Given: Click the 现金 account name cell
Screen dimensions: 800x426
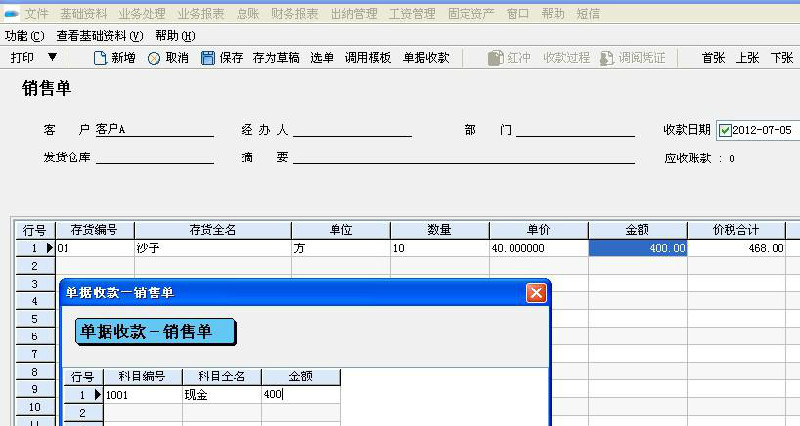Looking at the screenshot, I should tap(222, 395).
